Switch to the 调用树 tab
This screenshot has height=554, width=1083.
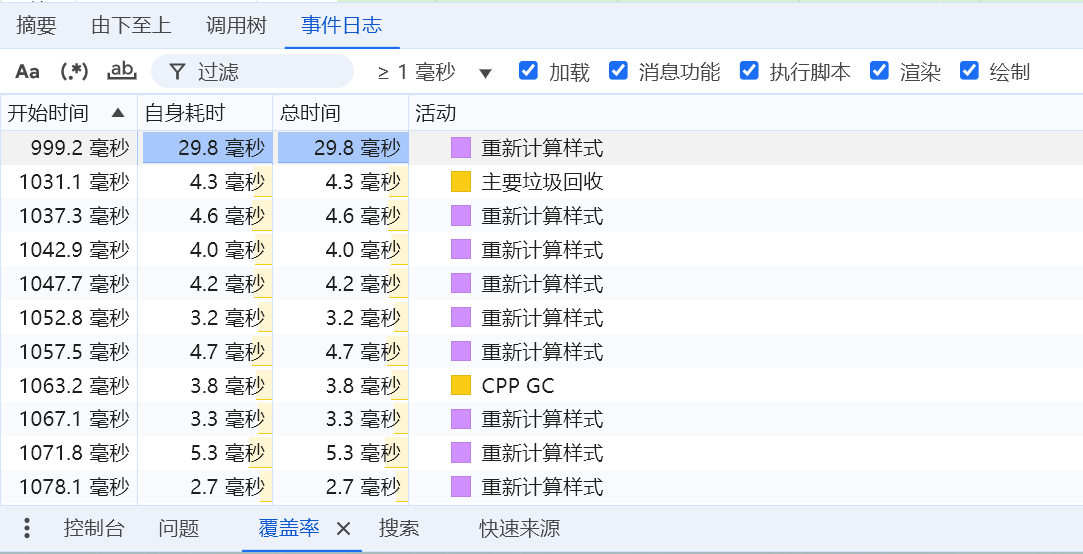pos(236,26)
